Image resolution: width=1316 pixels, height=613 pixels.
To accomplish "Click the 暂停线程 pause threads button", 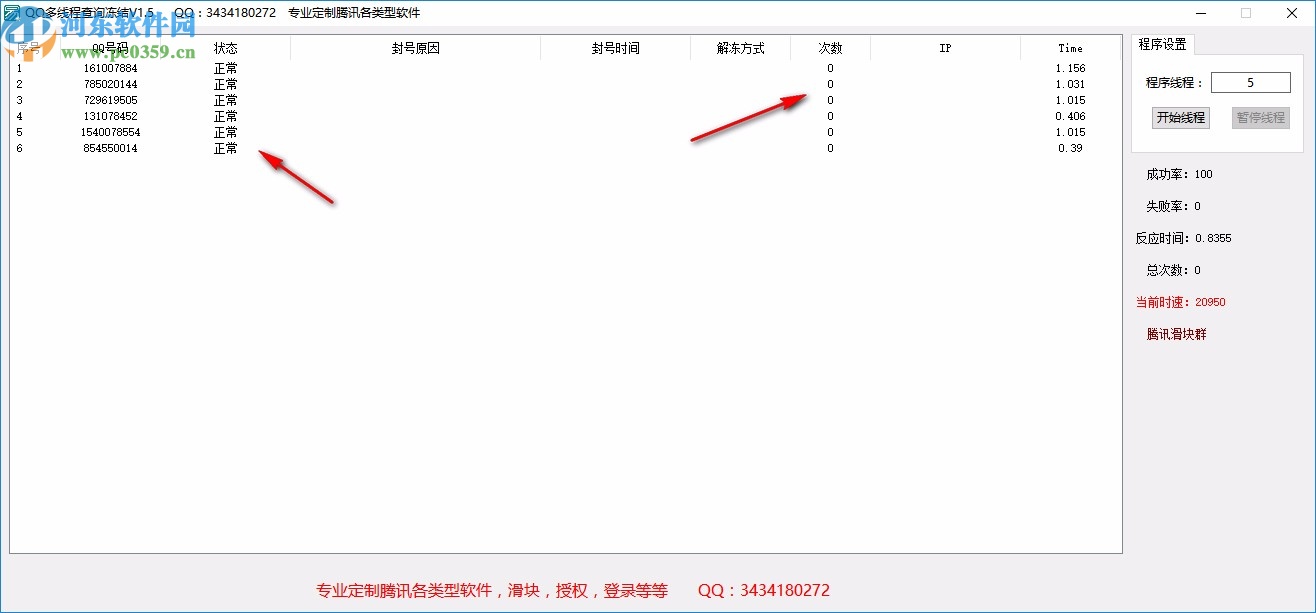I will tap(1260, 118).
